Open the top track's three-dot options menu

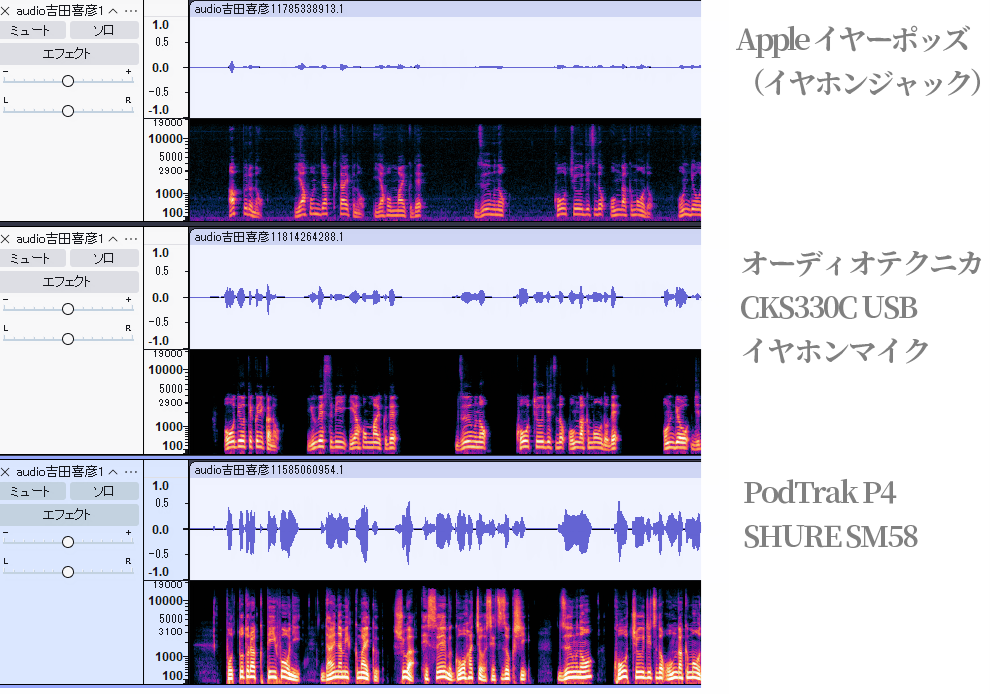coord(131,11)
